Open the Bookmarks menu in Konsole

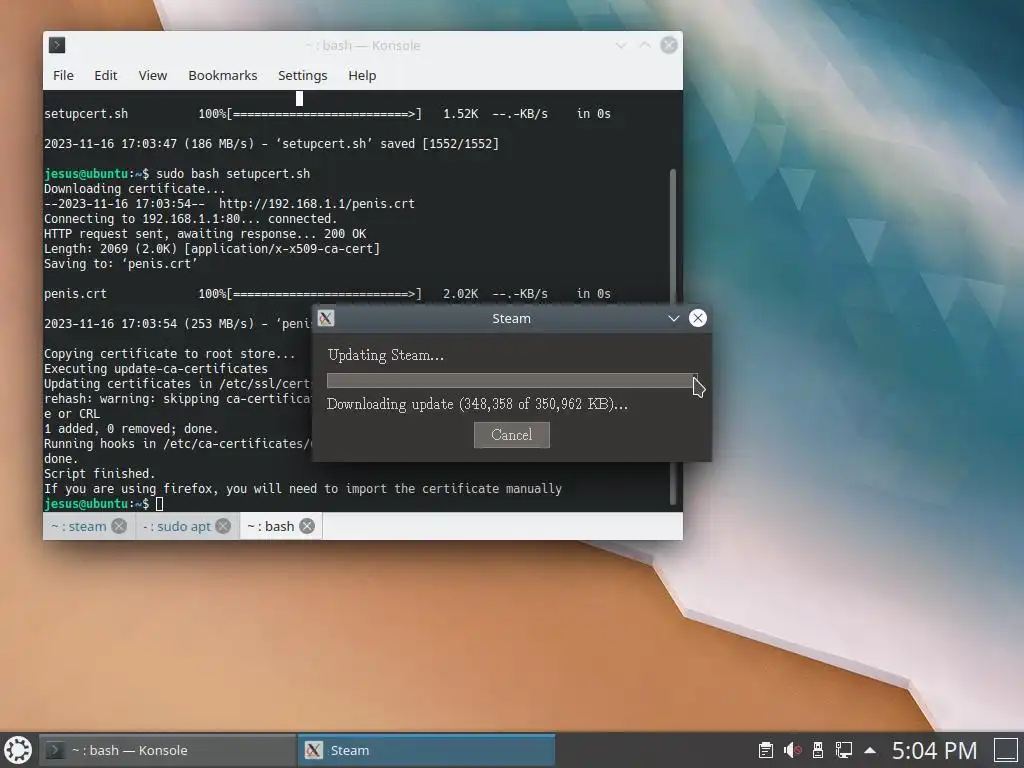click(223, 75)
